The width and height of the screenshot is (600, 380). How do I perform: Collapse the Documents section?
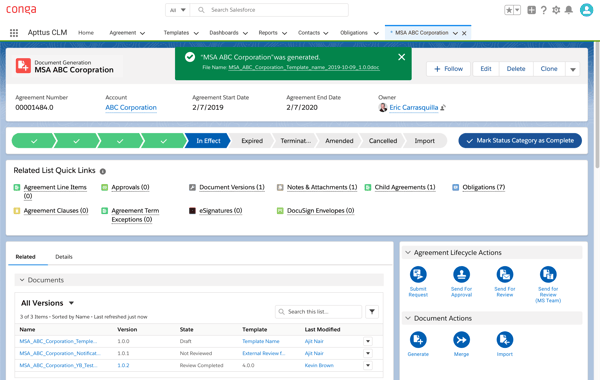22,280
